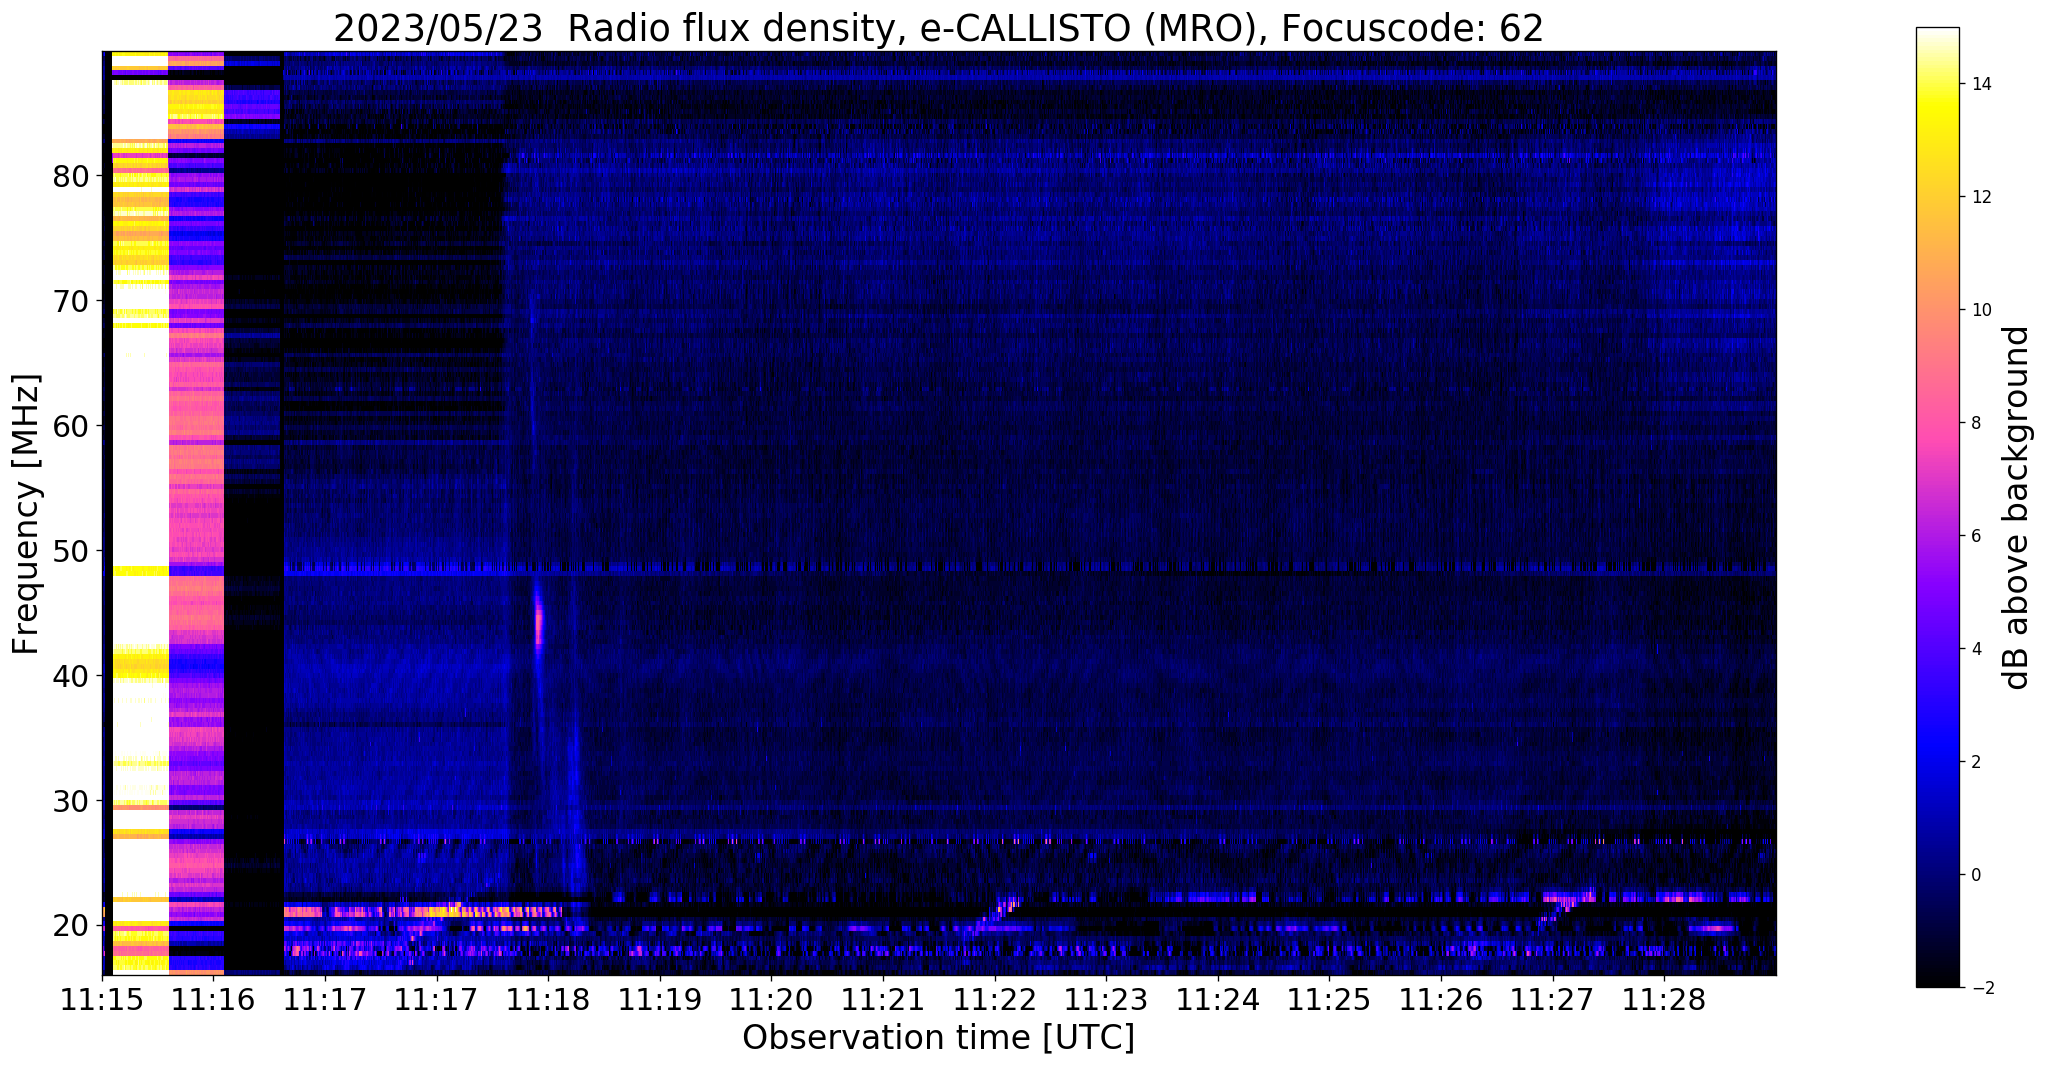
Task: Click the 11:19 time tick label
Action: [659, 999]
